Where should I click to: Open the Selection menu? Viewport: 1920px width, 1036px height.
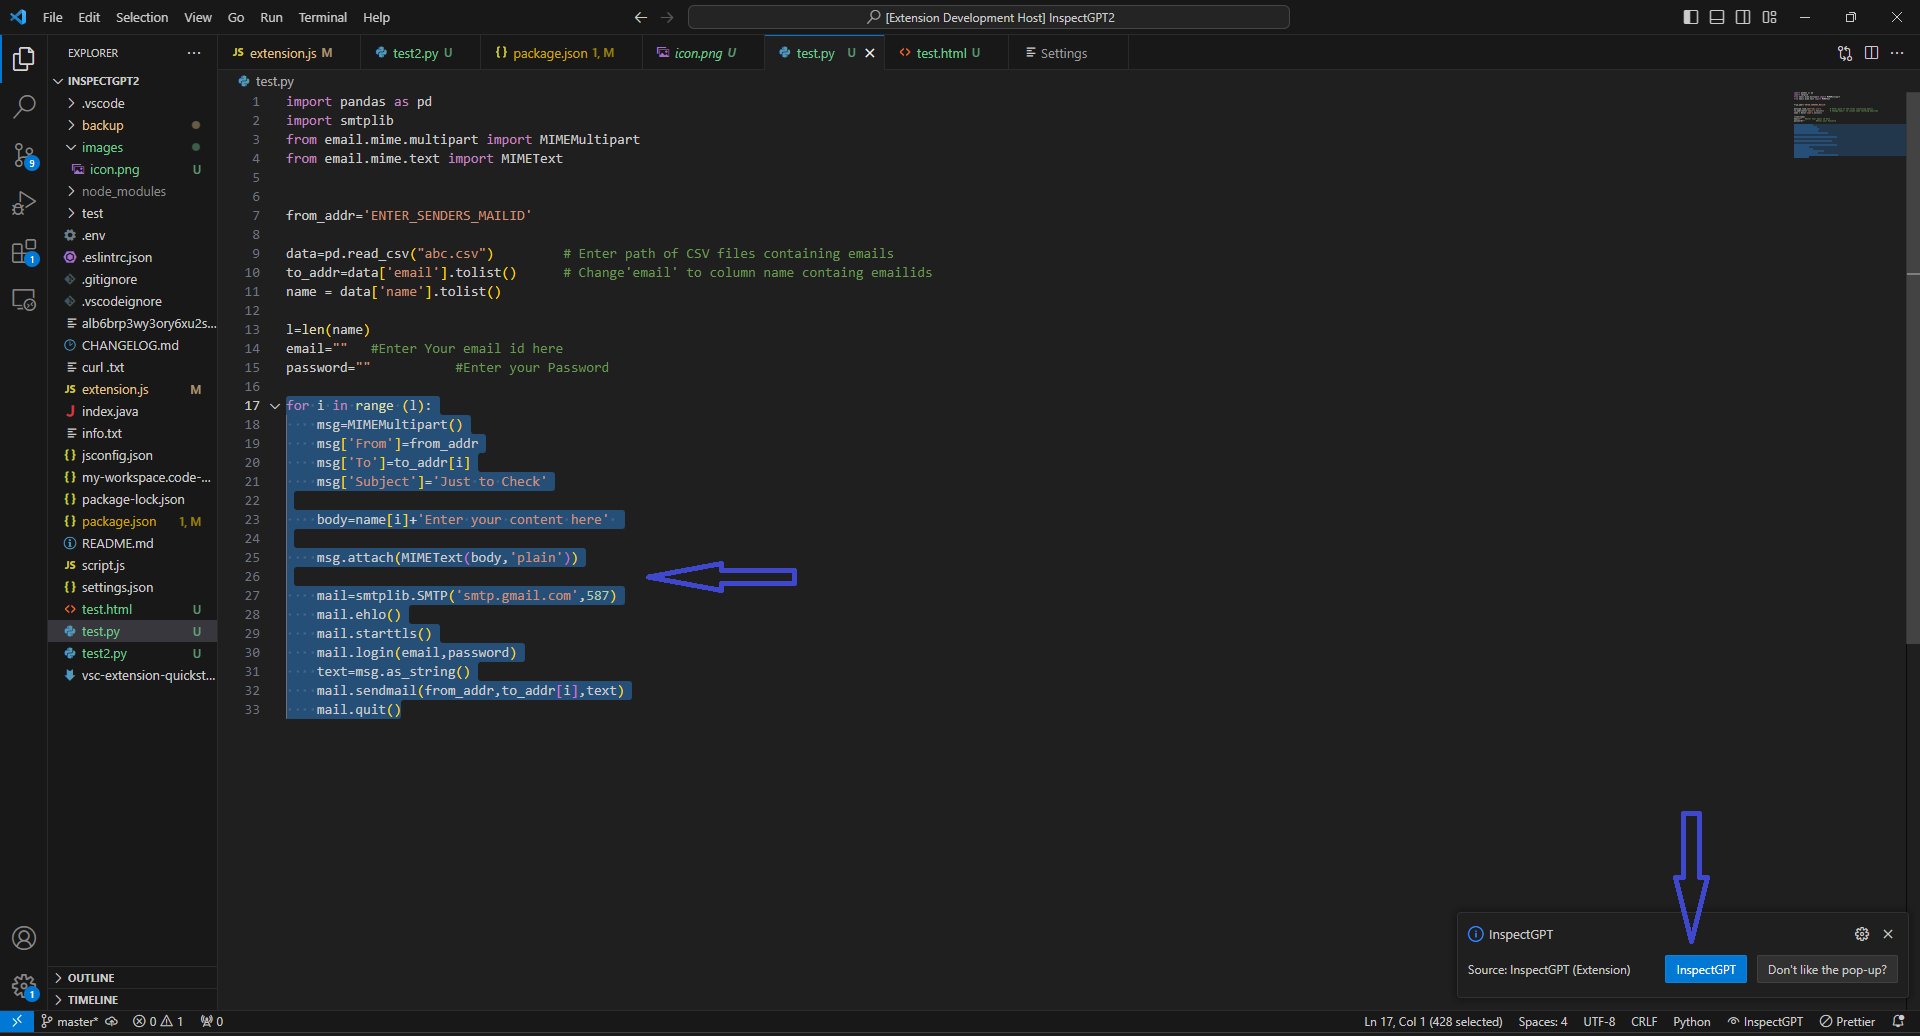pos(142,17)
